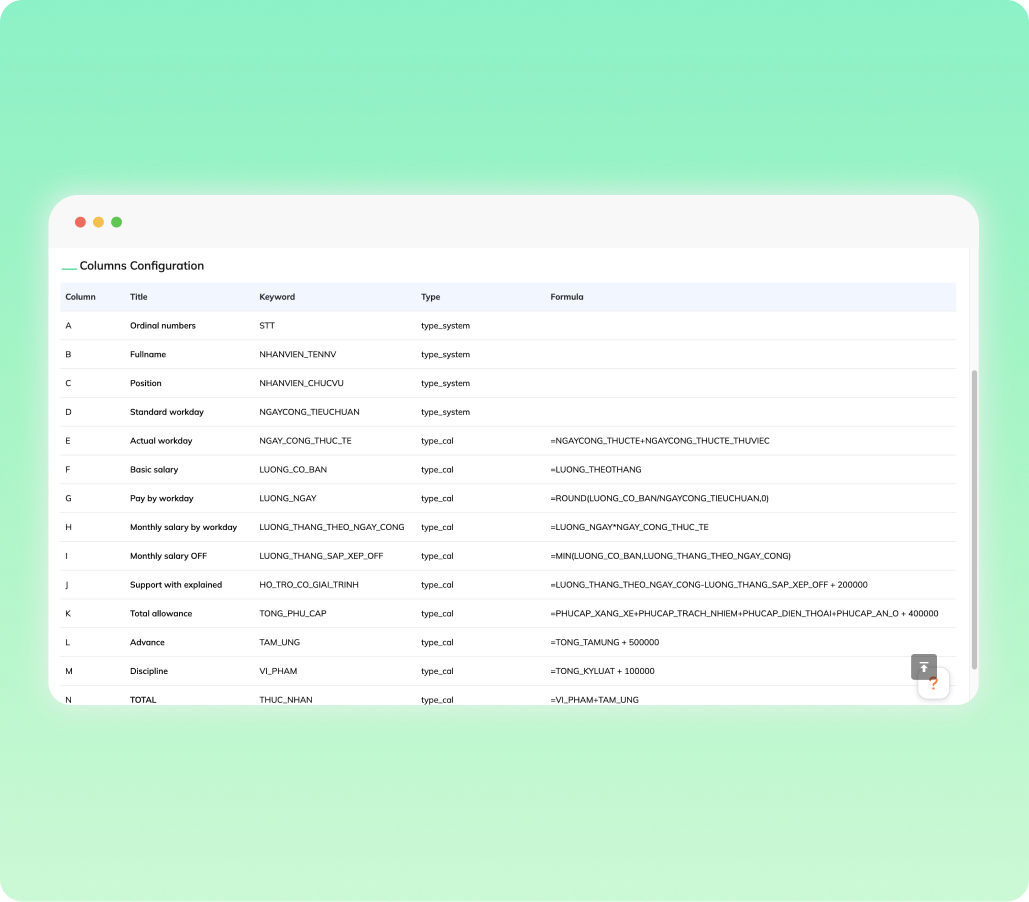
Task: Click the =MIN formula for Monthly salary OFF
Action: point(670,556)
